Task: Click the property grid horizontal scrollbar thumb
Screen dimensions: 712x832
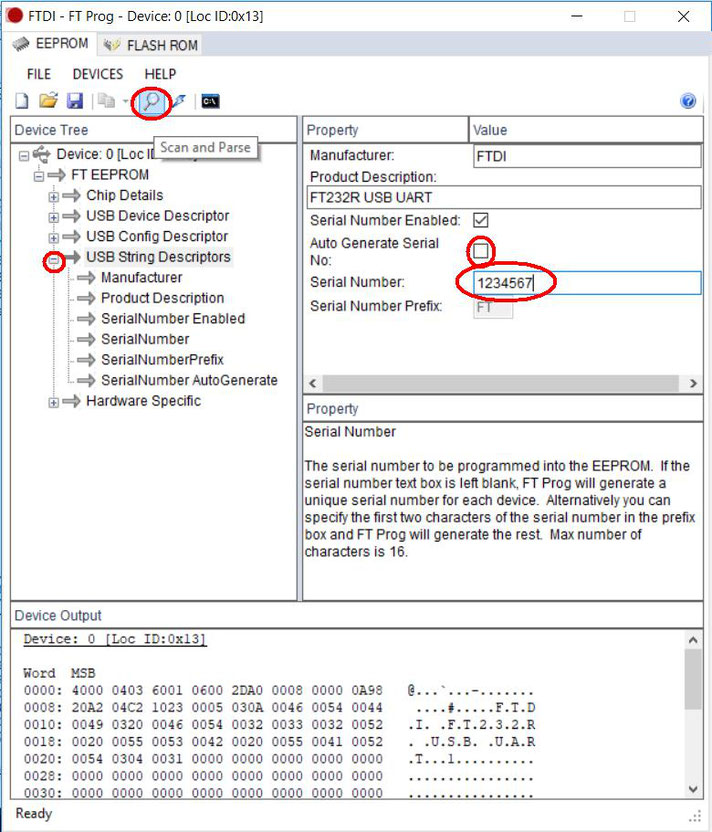Action: [500, 383]
